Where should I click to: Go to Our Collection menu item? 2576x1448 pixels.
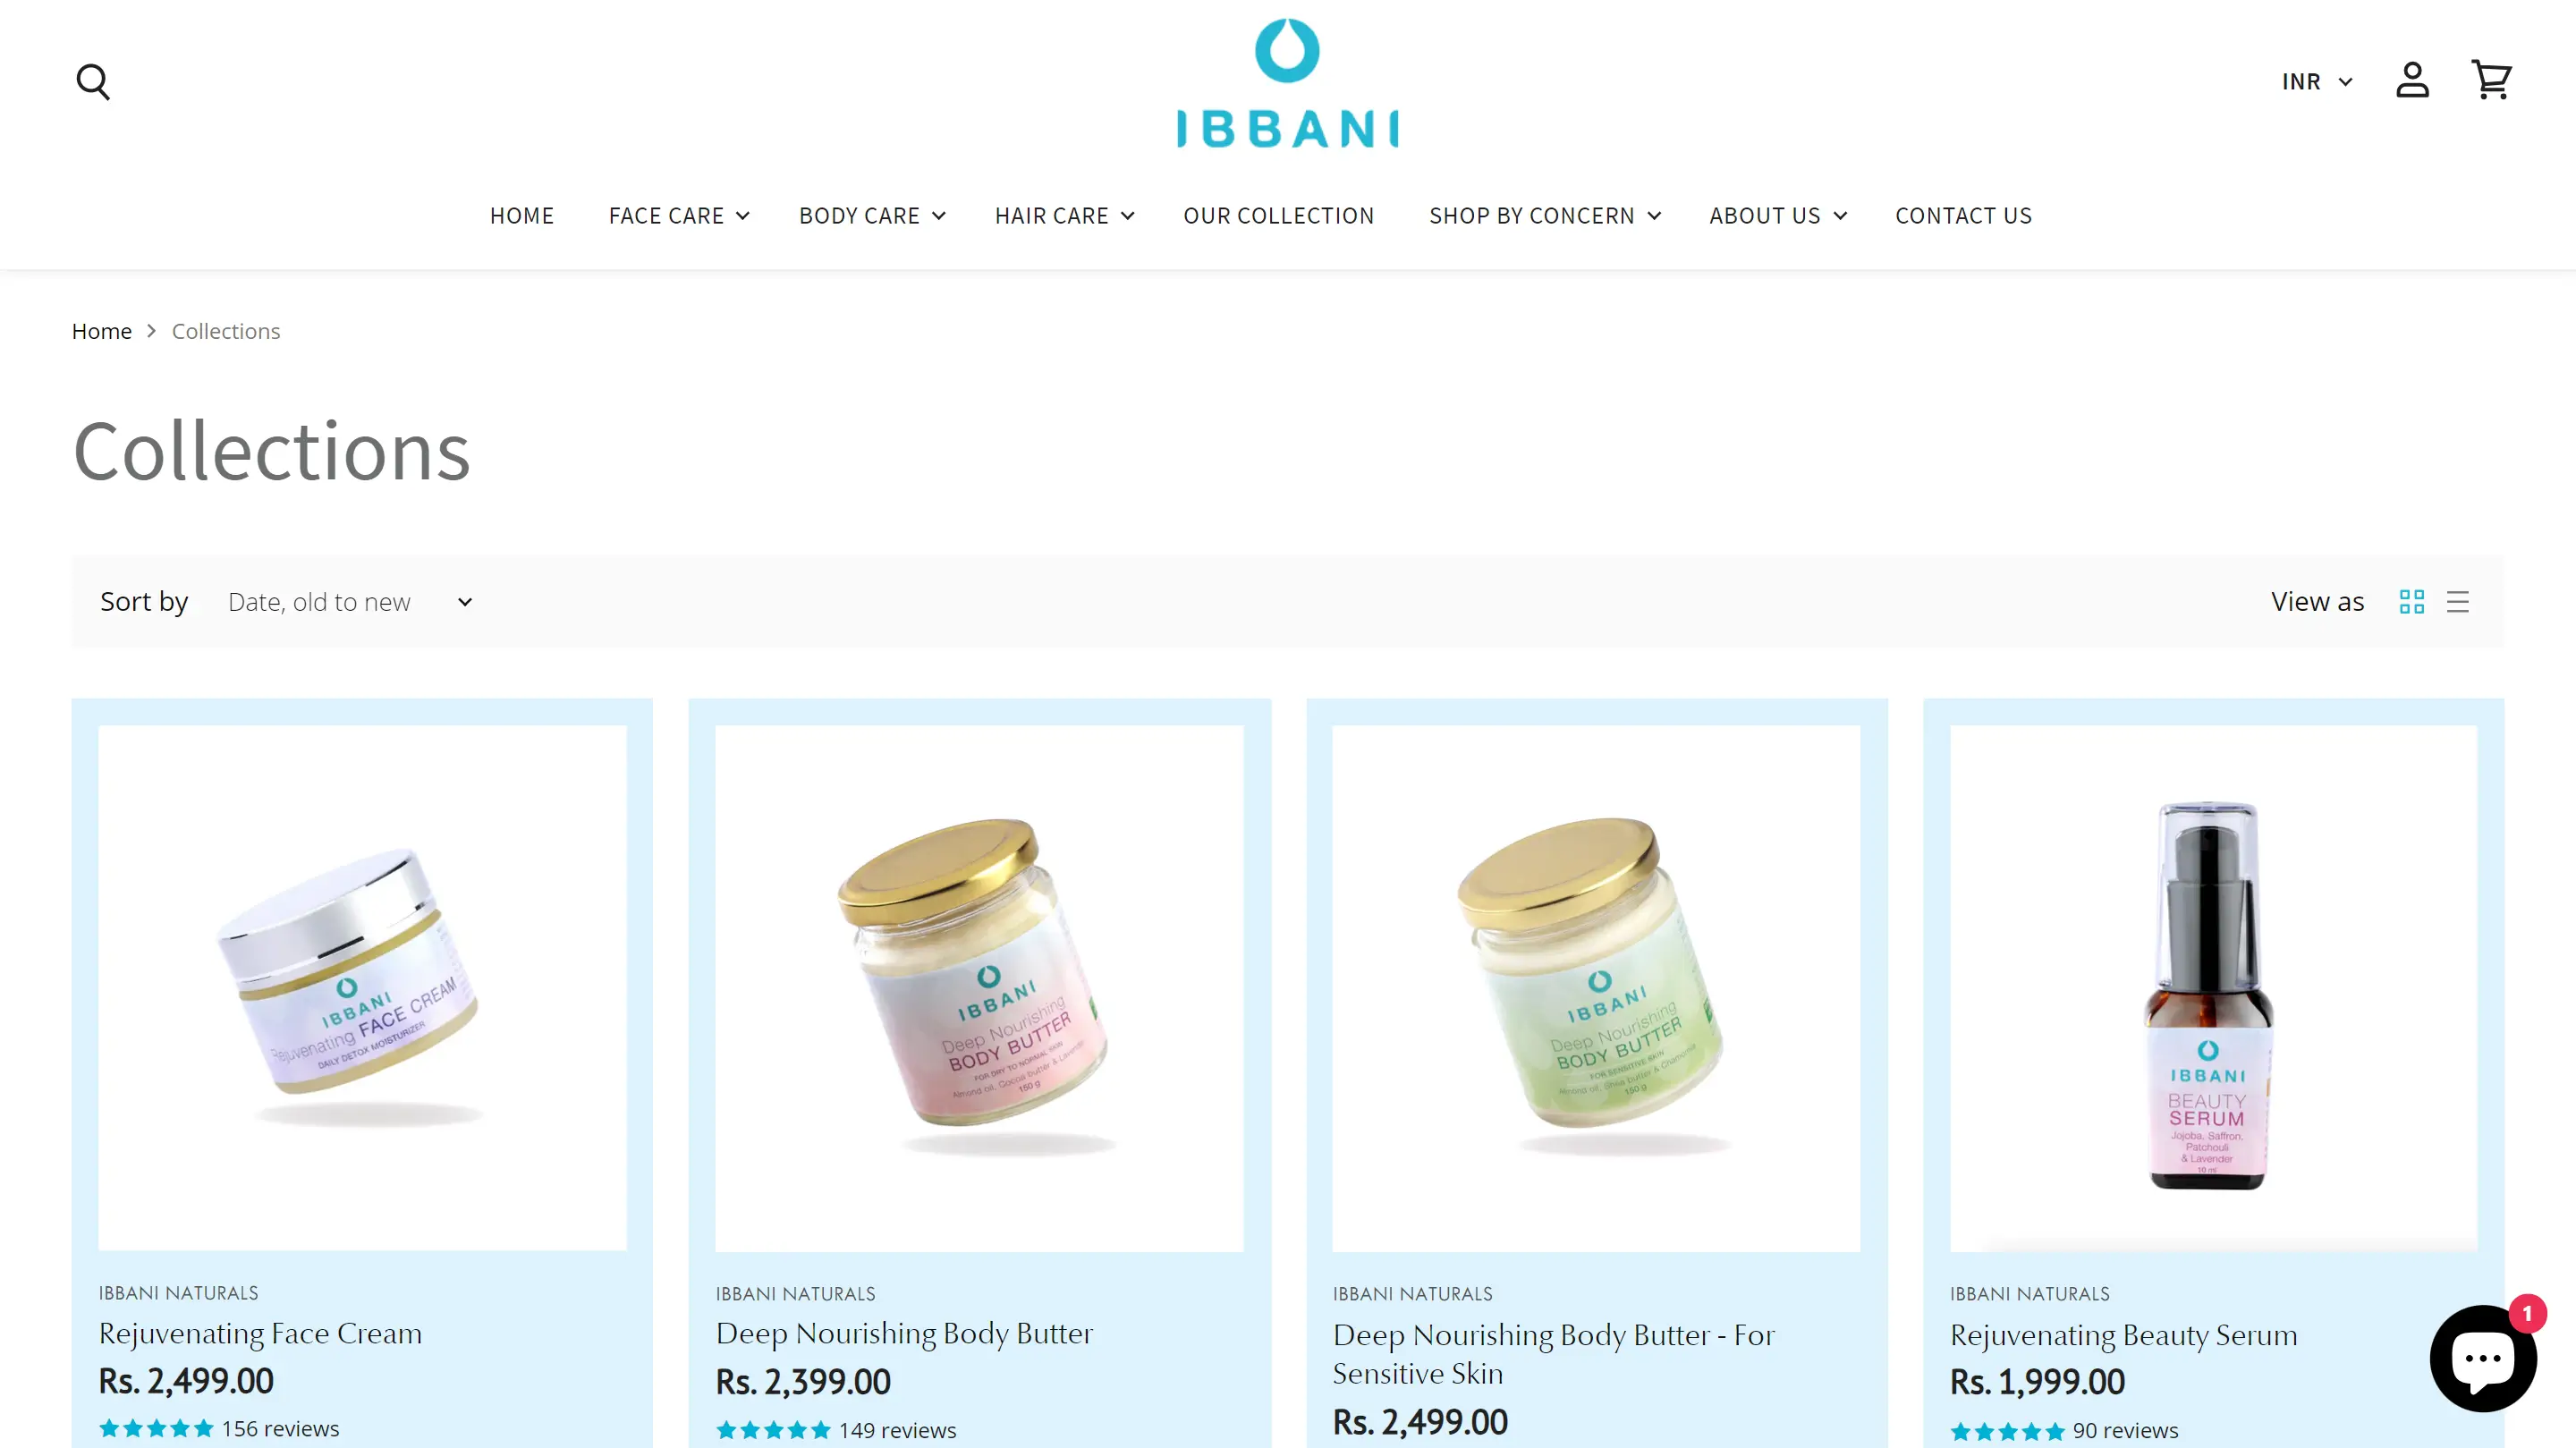point(1278,216)
